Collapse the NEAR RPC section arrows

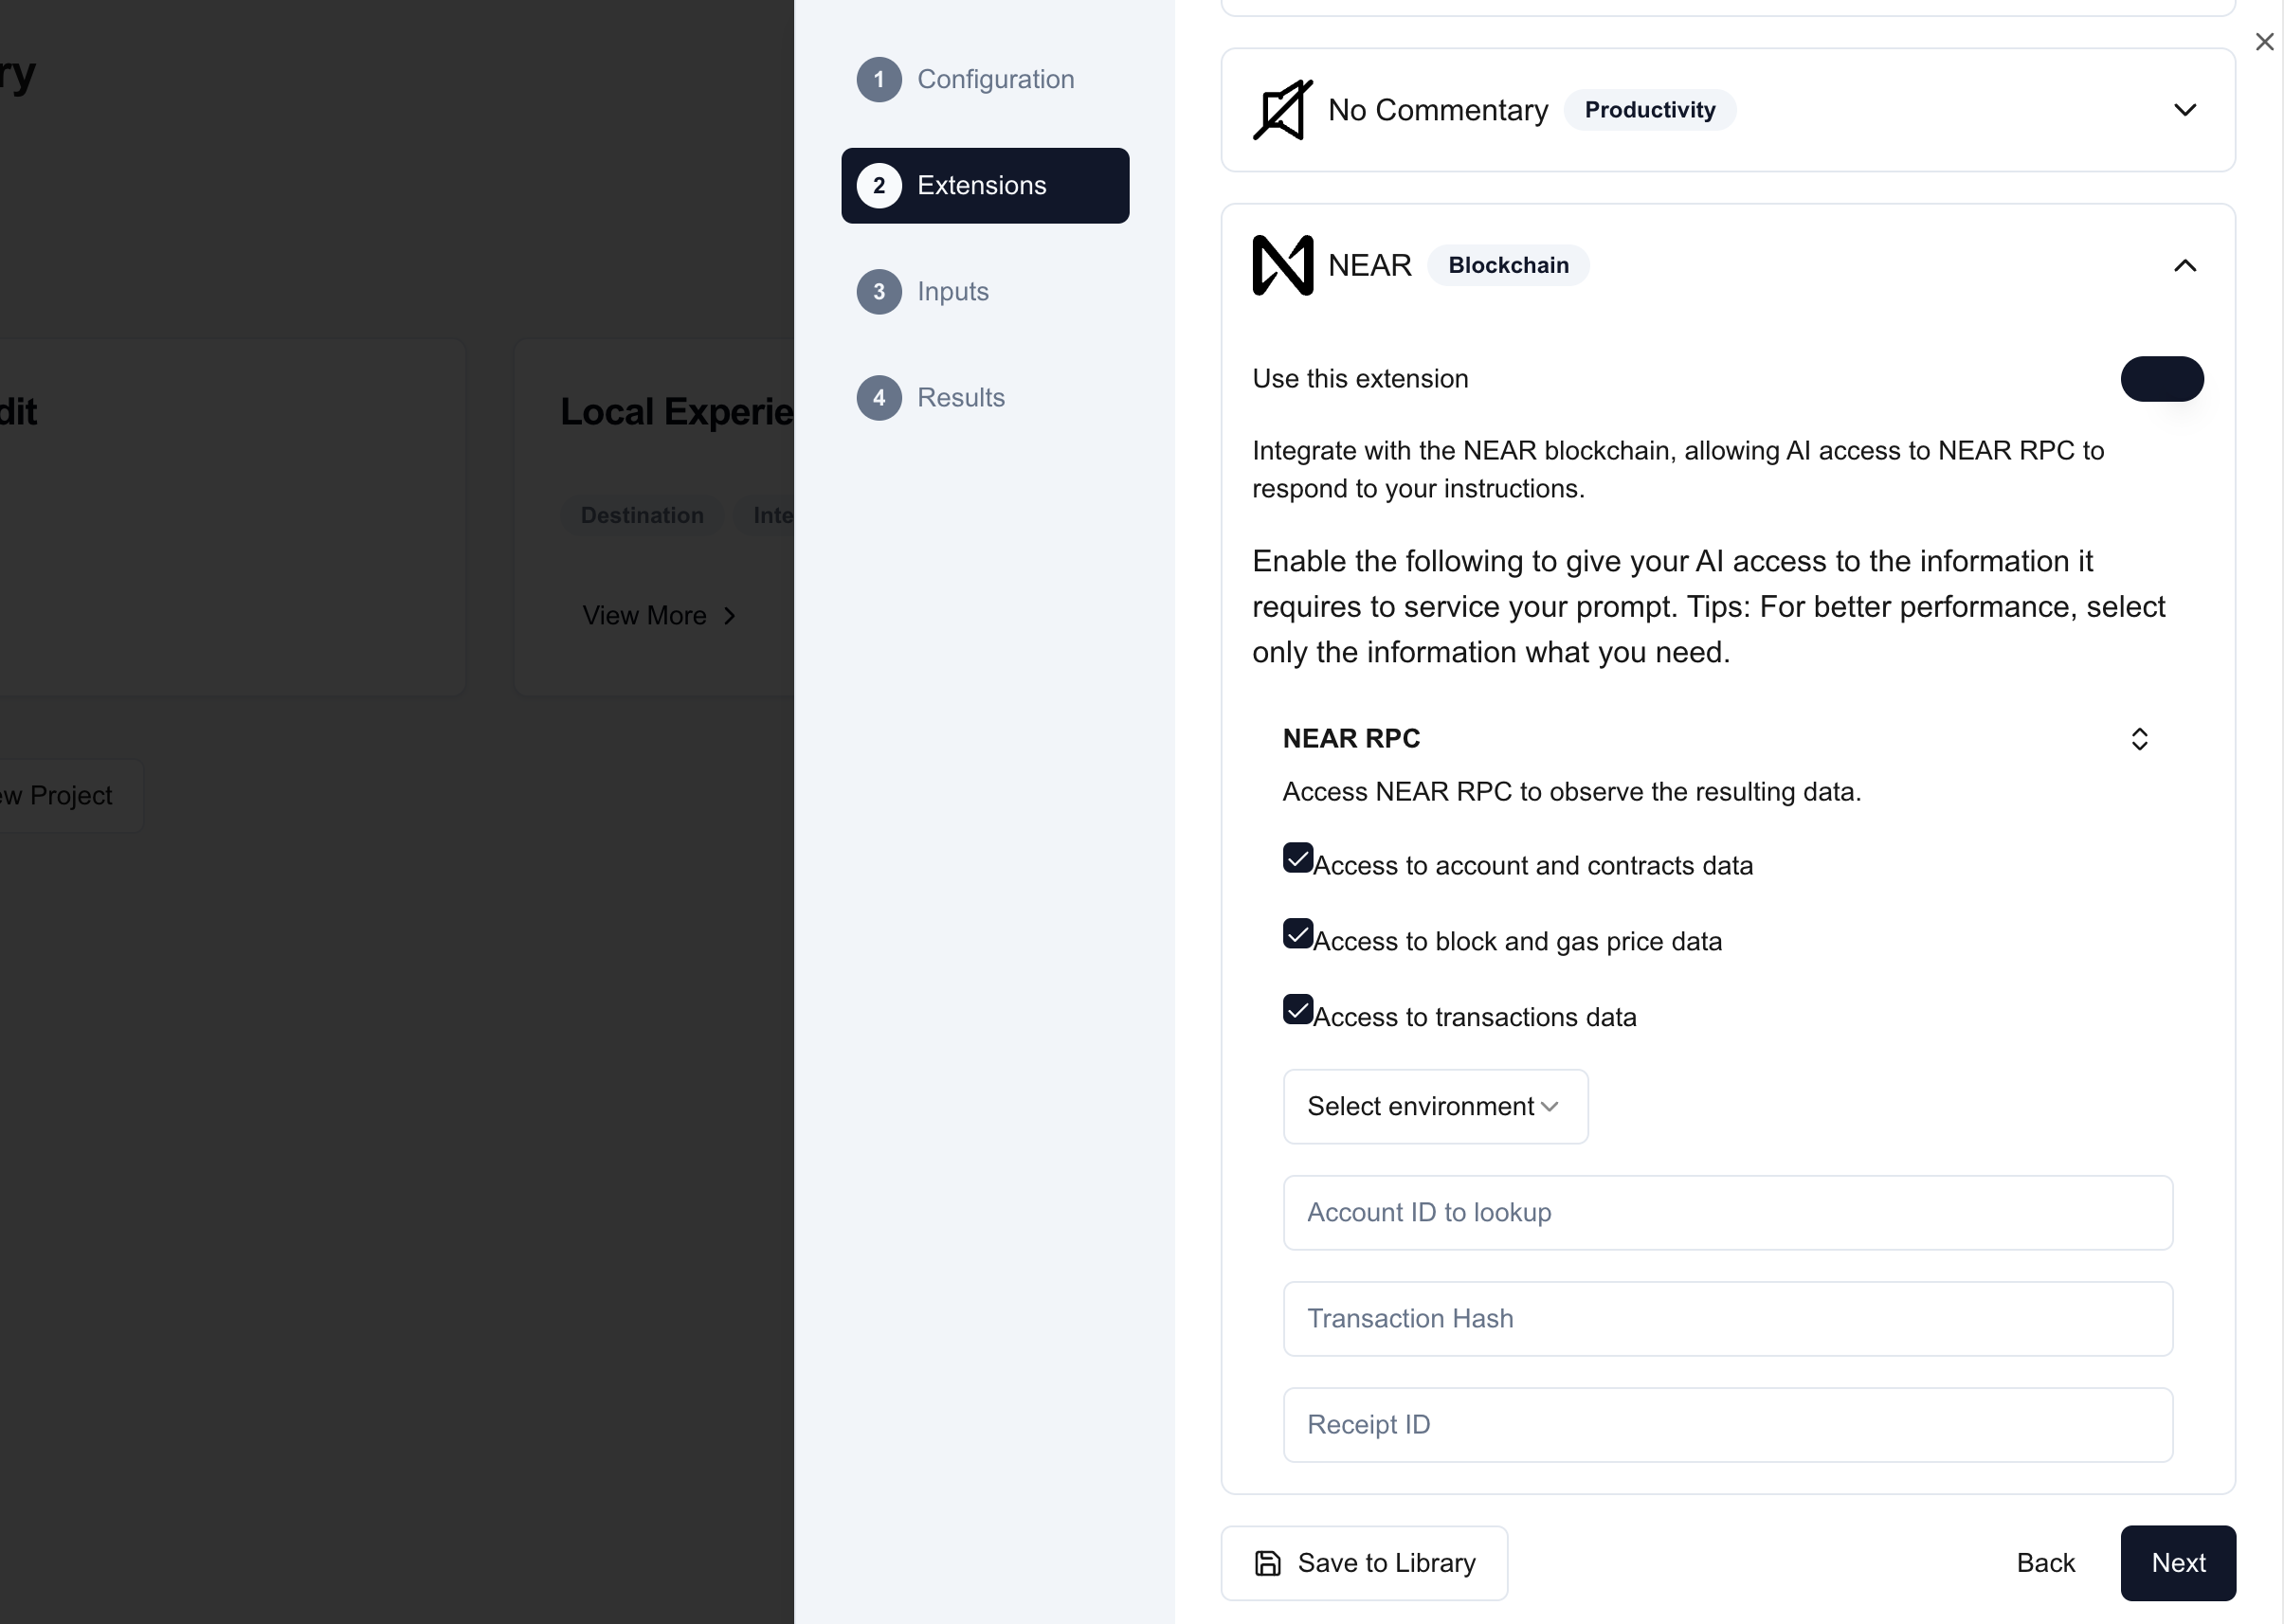pyautogui.click(x=2139, y=739)
